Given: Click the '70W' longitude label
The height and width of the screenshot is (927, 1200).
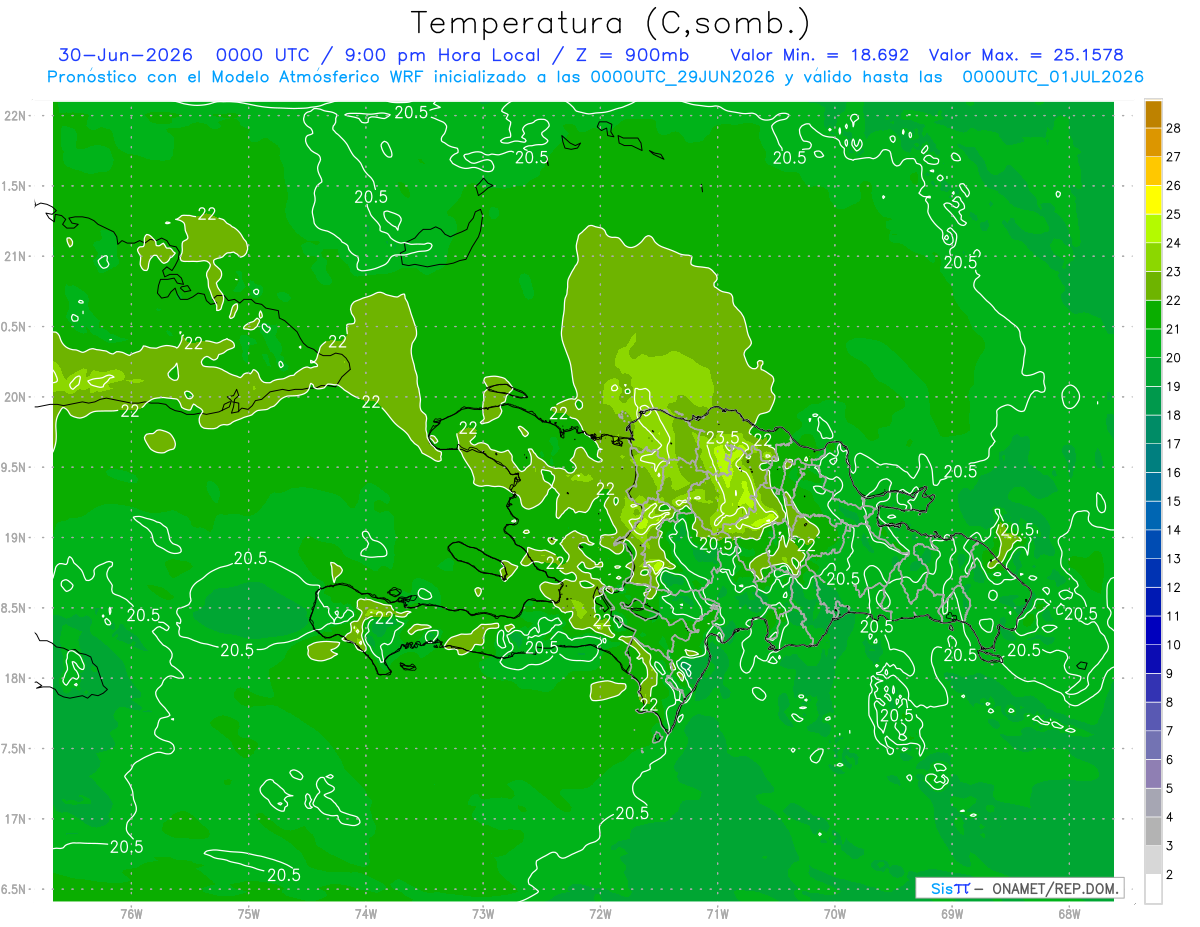Looking at the screenshot, I should [834, 914].
